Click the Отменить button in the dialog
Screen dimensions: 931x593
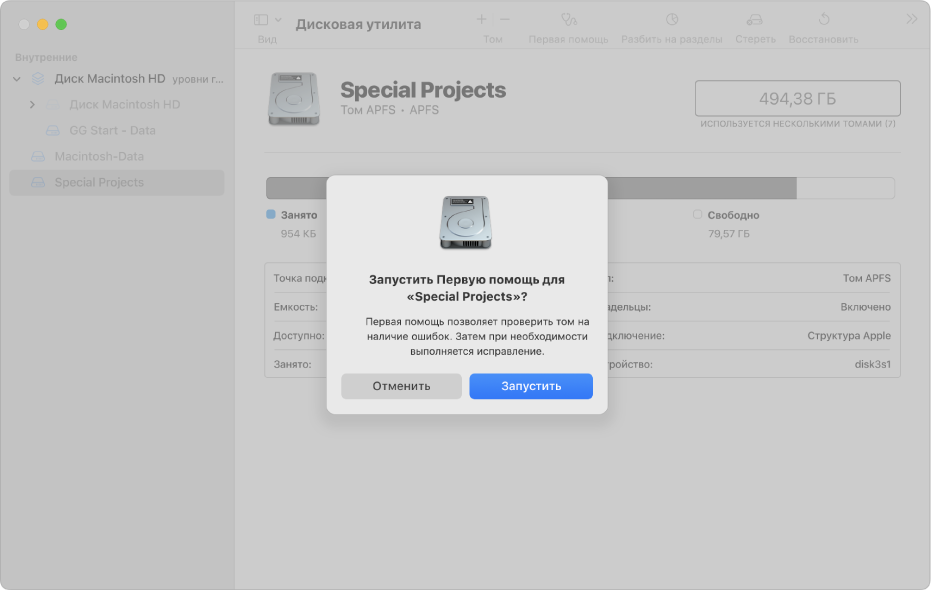tap(401, 386)
